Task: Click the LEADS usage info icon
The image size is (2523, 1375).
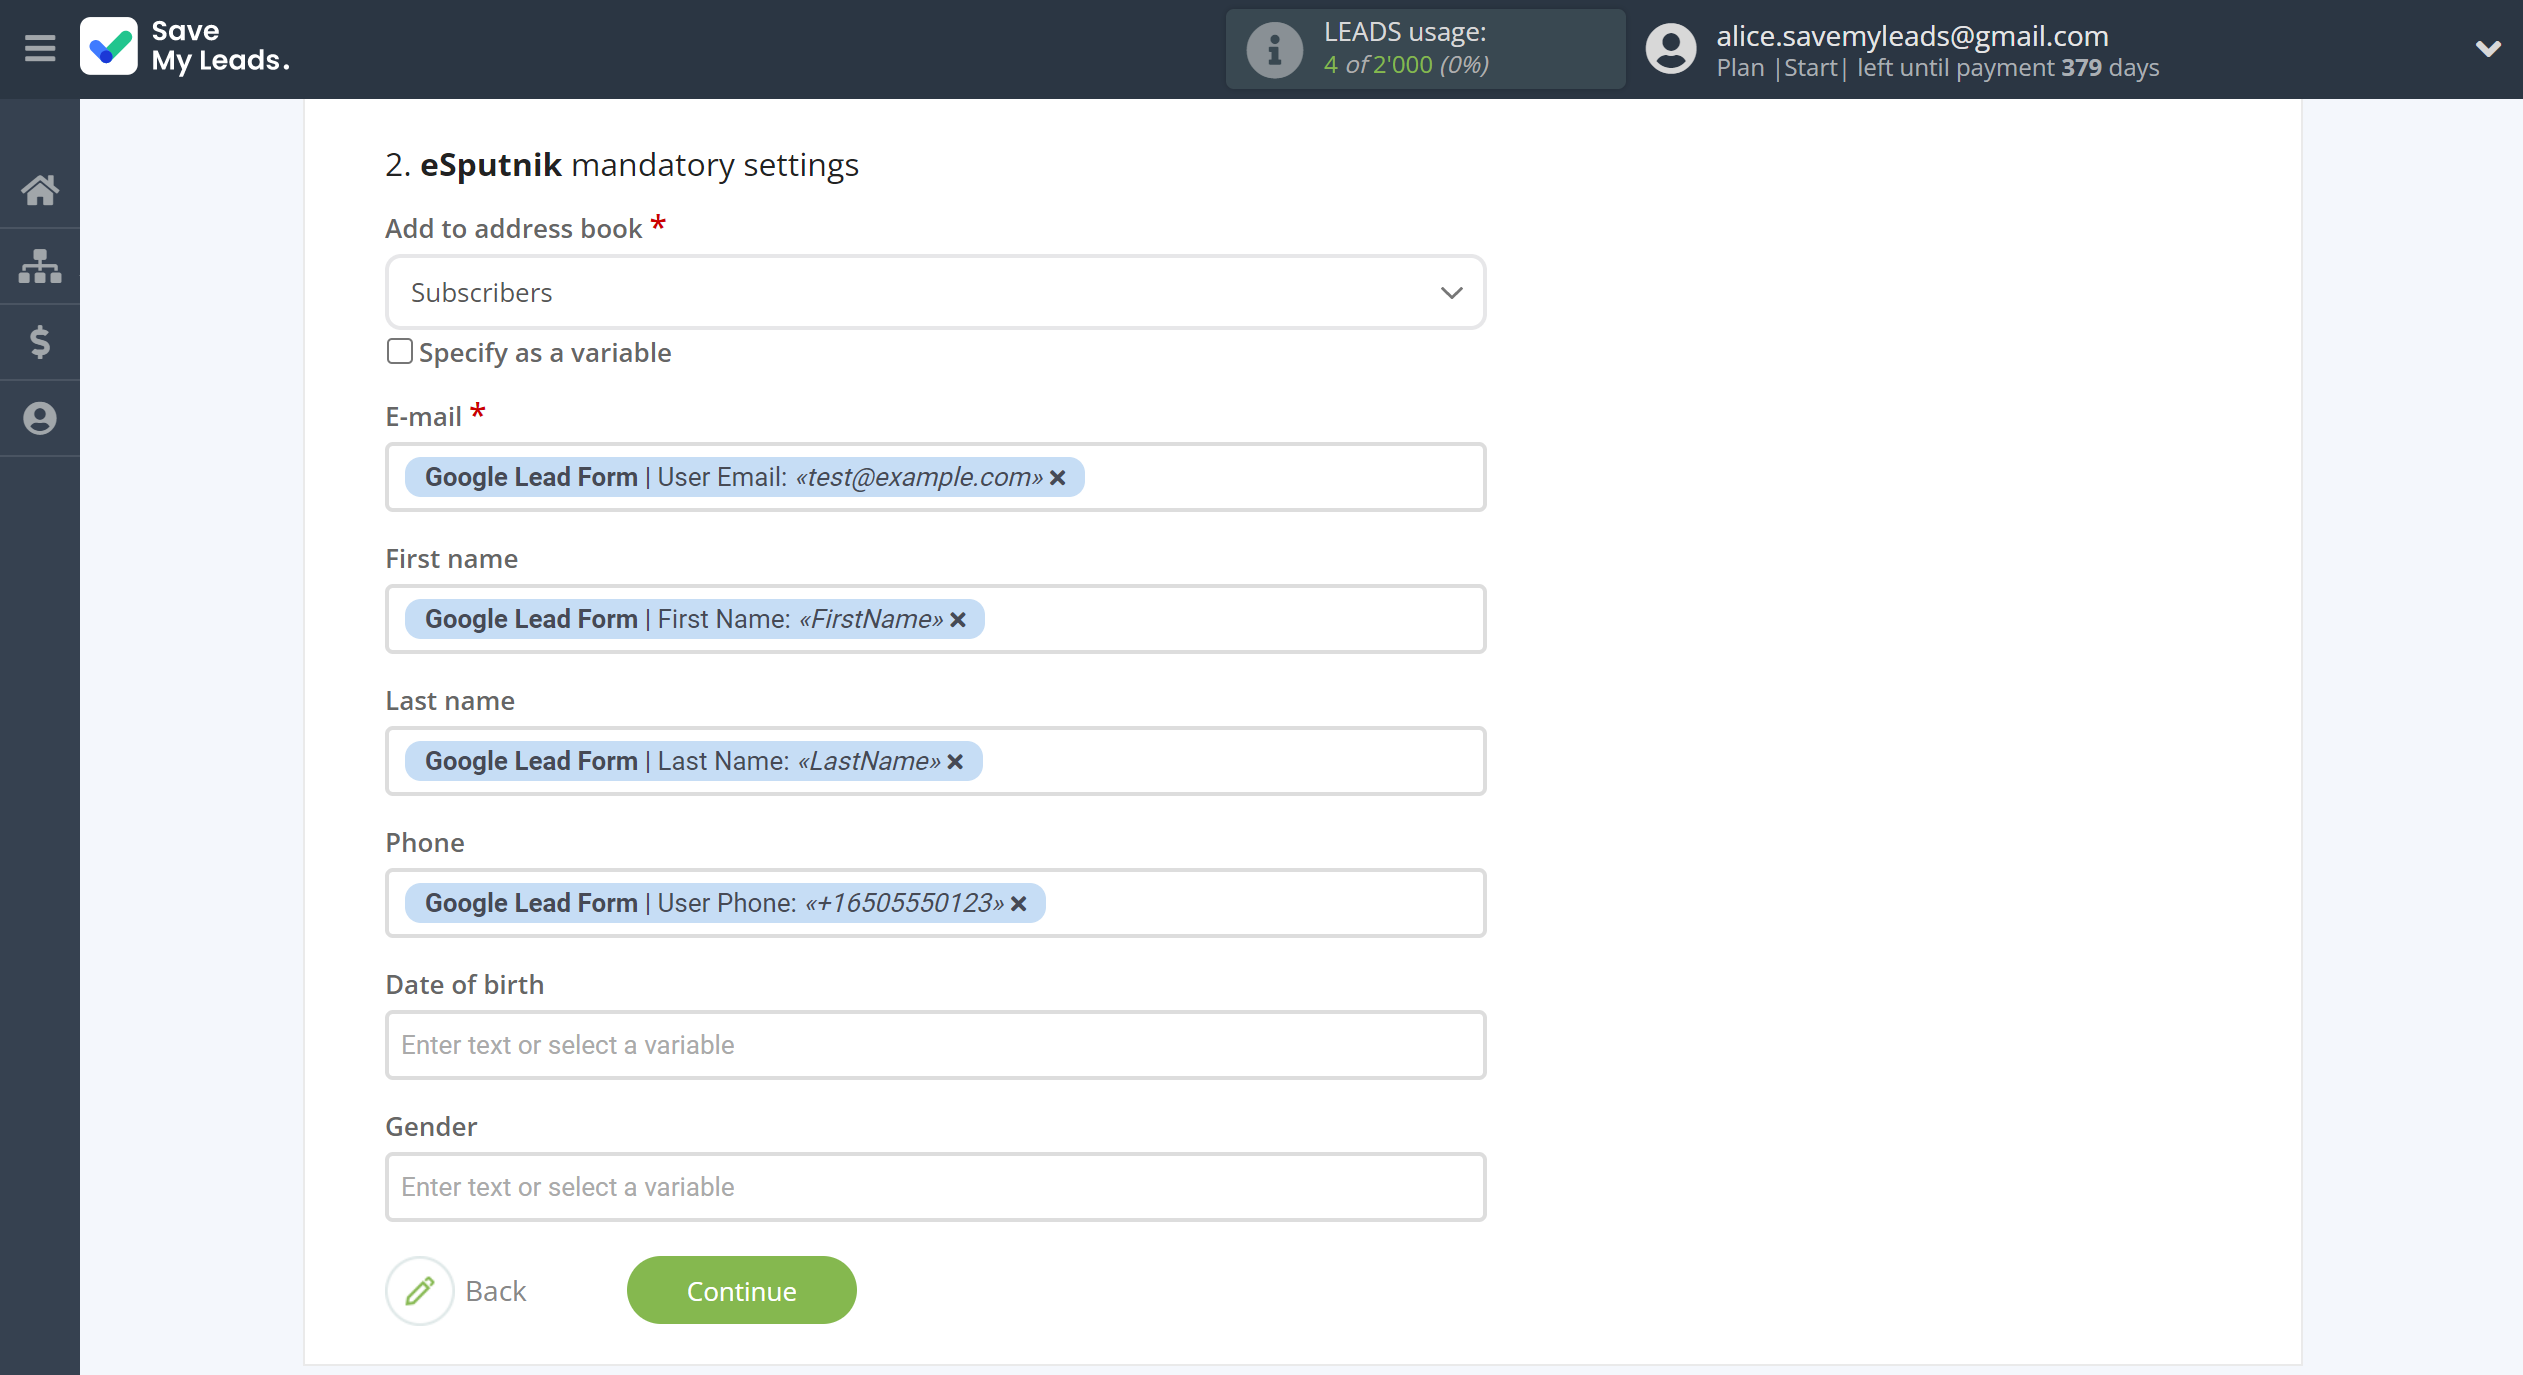Action: pyautogui.click(x=1274, y=49)
